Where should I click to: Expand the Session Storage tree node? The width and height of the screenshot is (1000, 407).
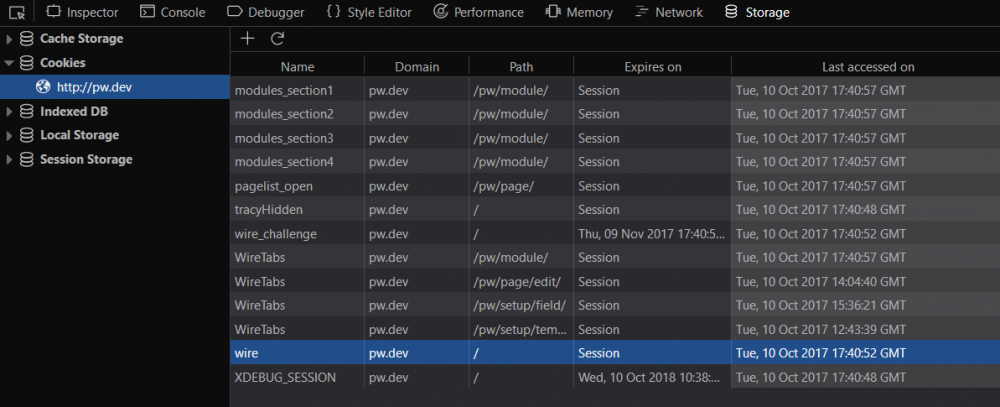(x=10, y=159)
